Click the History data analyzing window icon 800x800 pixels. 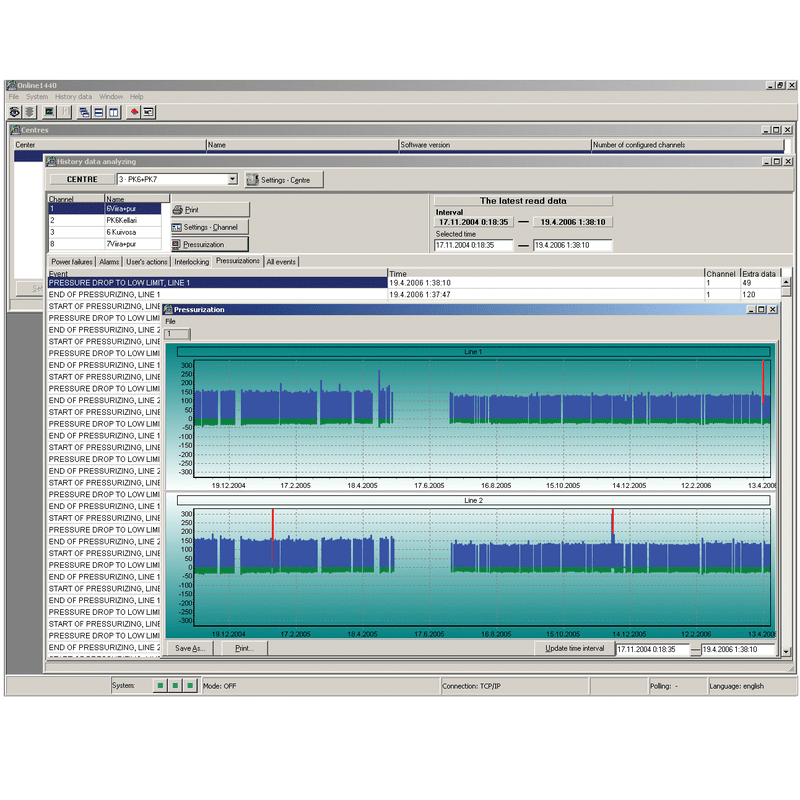[x=51, y=161]
